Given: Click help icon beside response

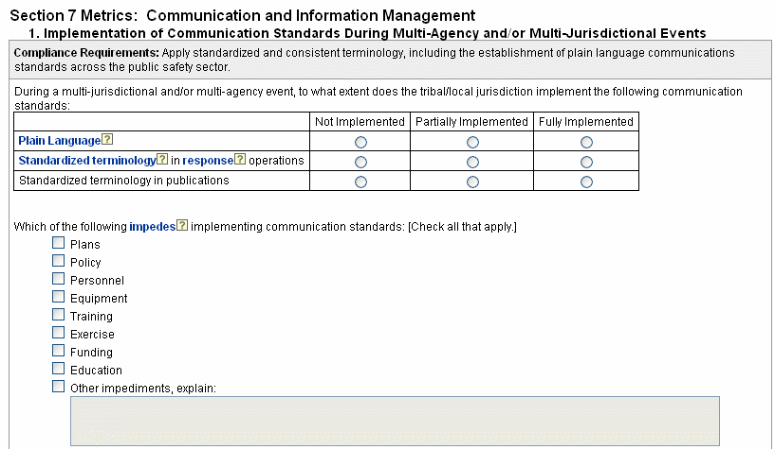Looking at the screenshot, I should tap(240, 160).
